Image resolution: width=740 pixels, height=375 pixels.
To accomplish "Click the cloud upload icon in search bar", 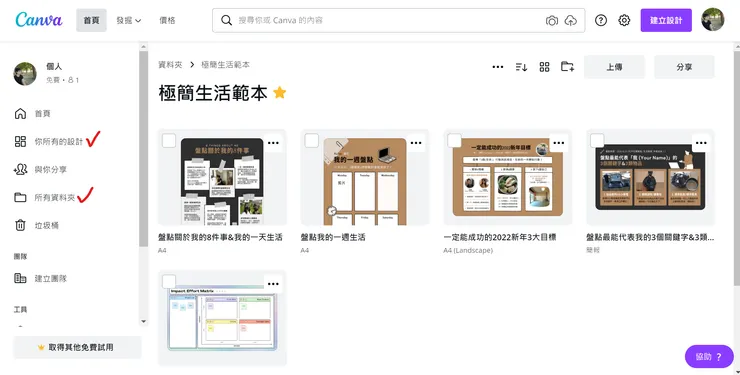I will [x=571, y=20].
